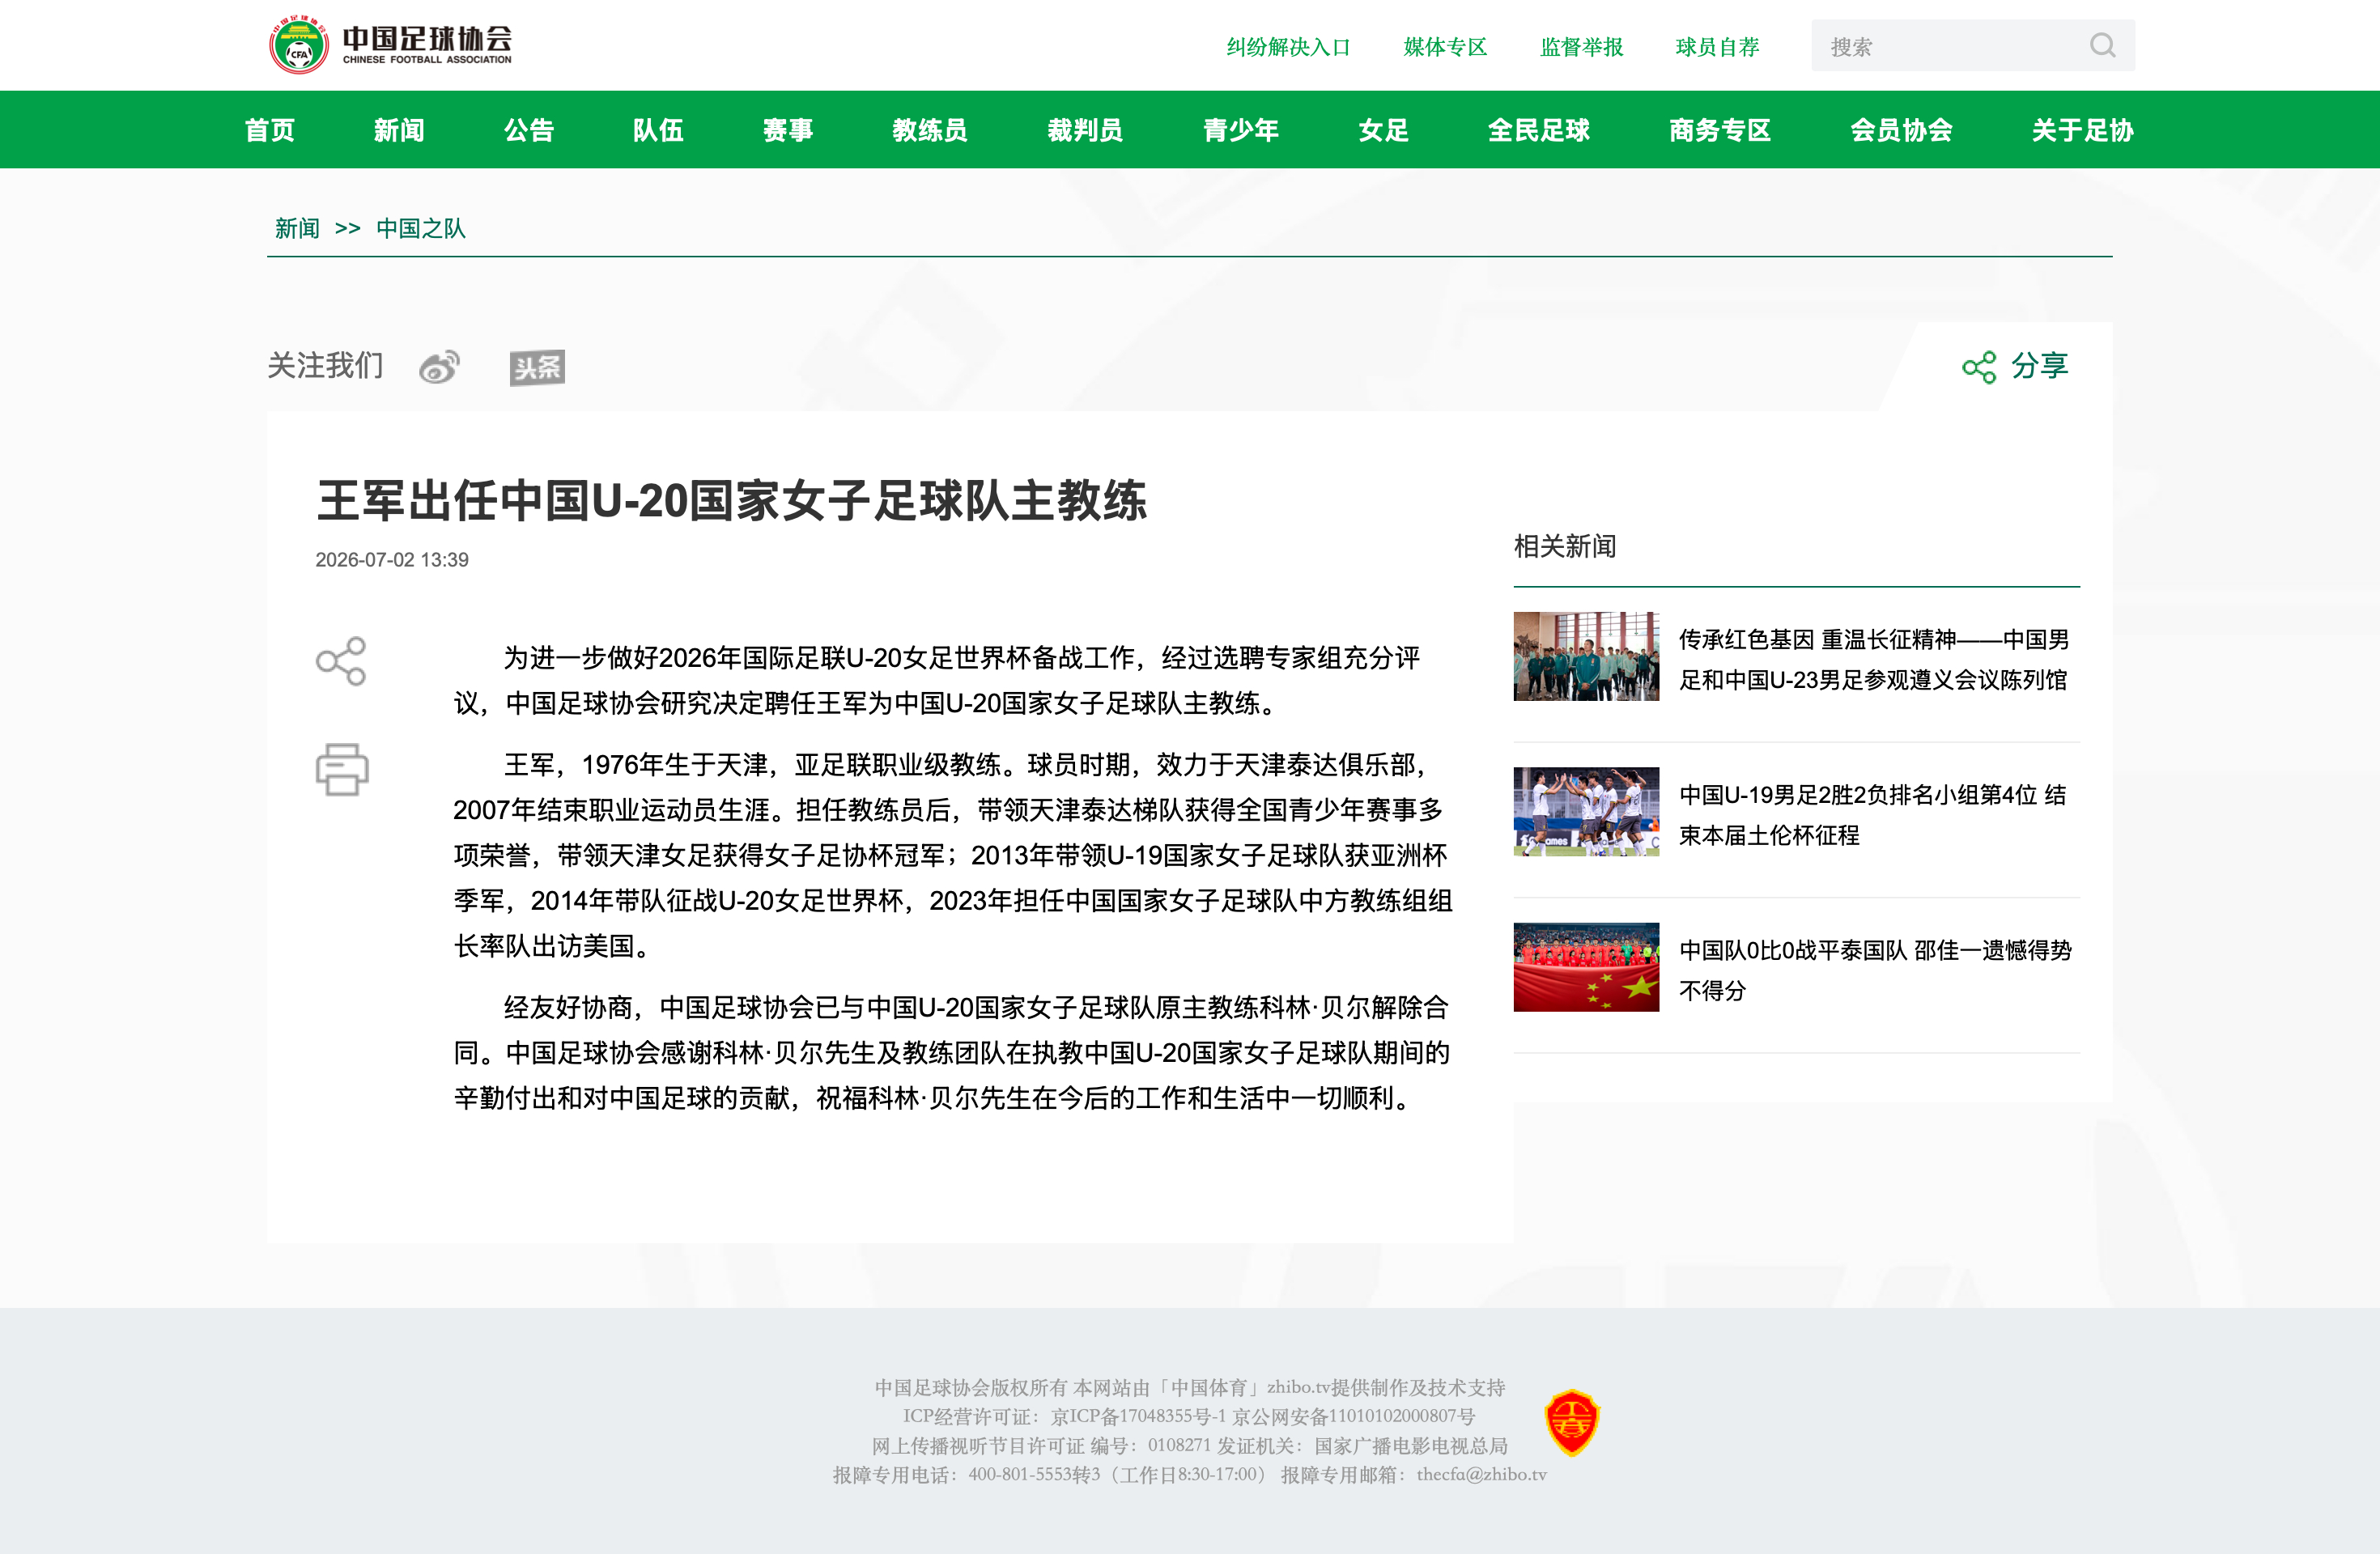Click the CFA logo emblem

coord(299,45)
